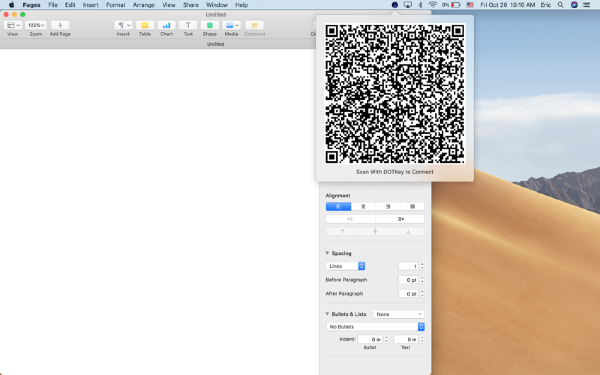Click the Wi-Fi menu bar icon
The width and height of the screenshot is (600, 375).
pos(433,5)
